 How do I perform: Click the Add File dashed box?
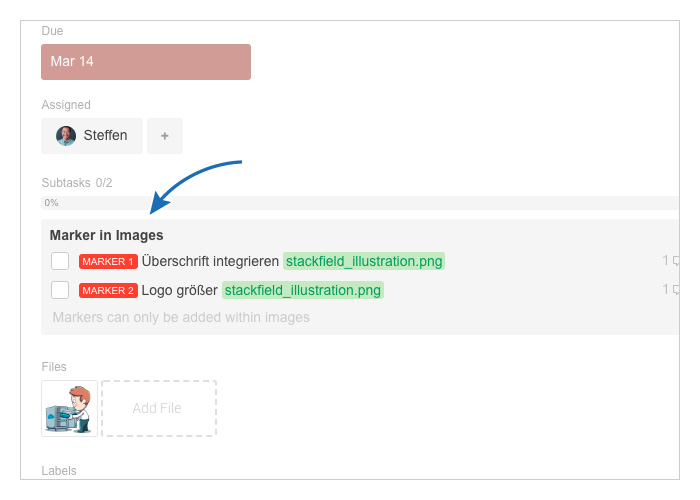[x=159, y=408]
